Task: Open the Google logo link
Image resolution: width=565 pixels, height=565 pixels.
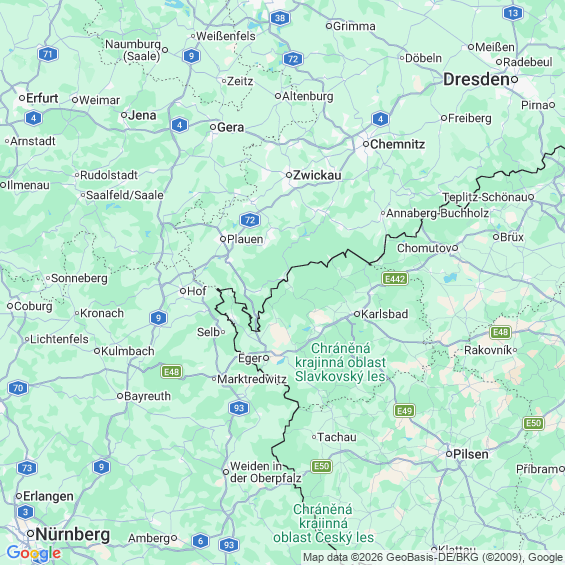Action: tap(34, 553)
